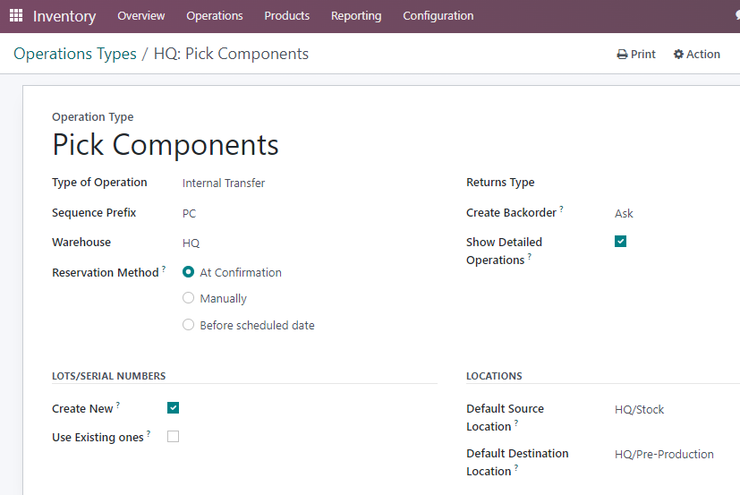This screenshot has height=495, width=740.
Task: Enable the Use Existing ones checkbox
Action: point(173,436)
